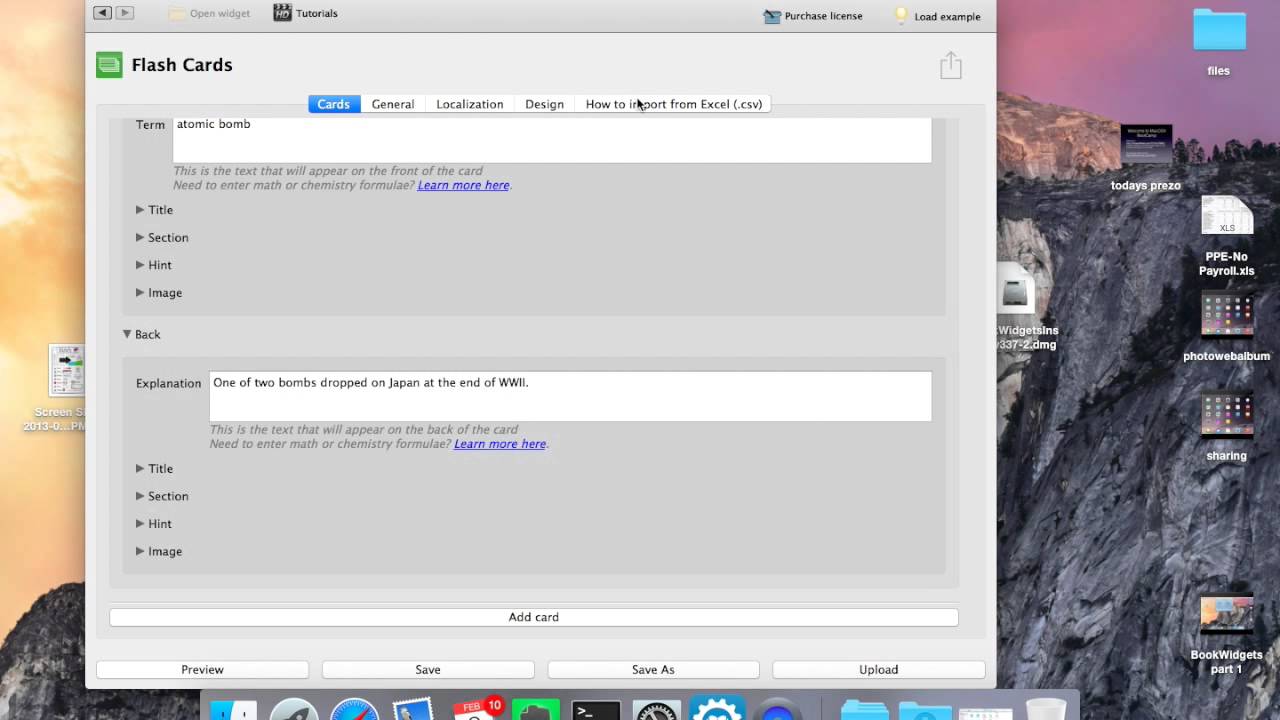Screen dimensions: 1280x720
Task: Open Trash in the dock
Action: point(1046,709)
